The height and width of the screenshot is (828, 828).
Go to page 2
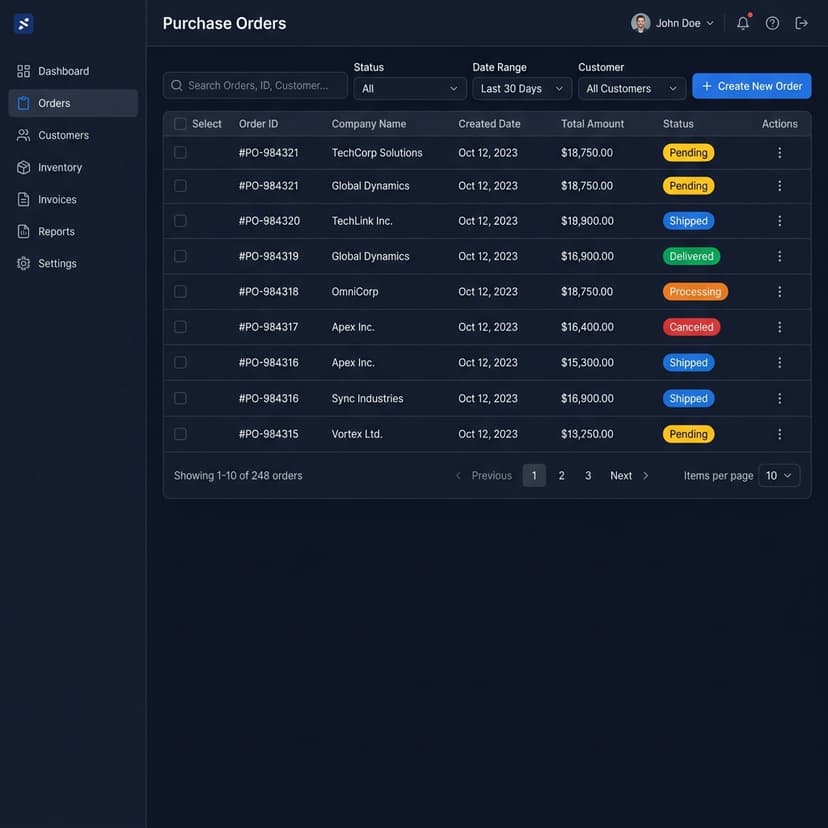coord(561,476)
